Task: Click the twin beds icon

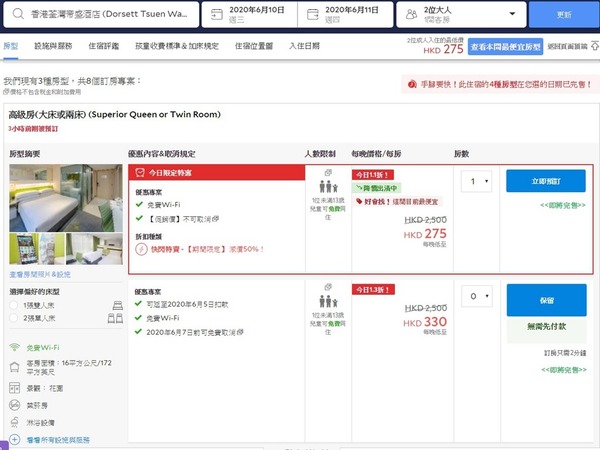Action: [116, 318]
